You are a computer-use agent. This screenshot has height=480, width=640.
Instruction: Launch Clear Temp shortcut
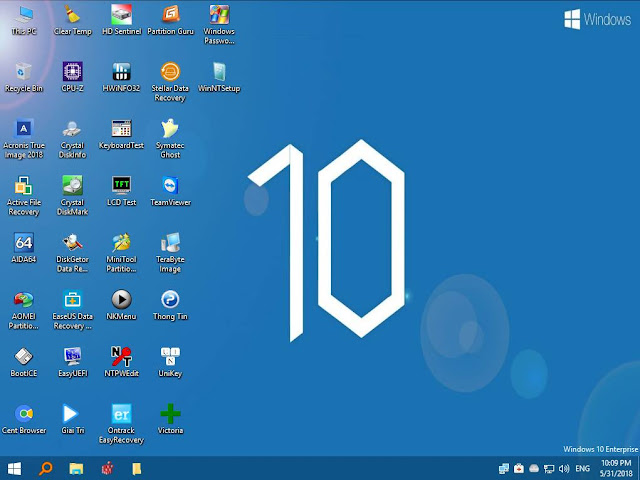pyautogui.click(x=73, y=20)
